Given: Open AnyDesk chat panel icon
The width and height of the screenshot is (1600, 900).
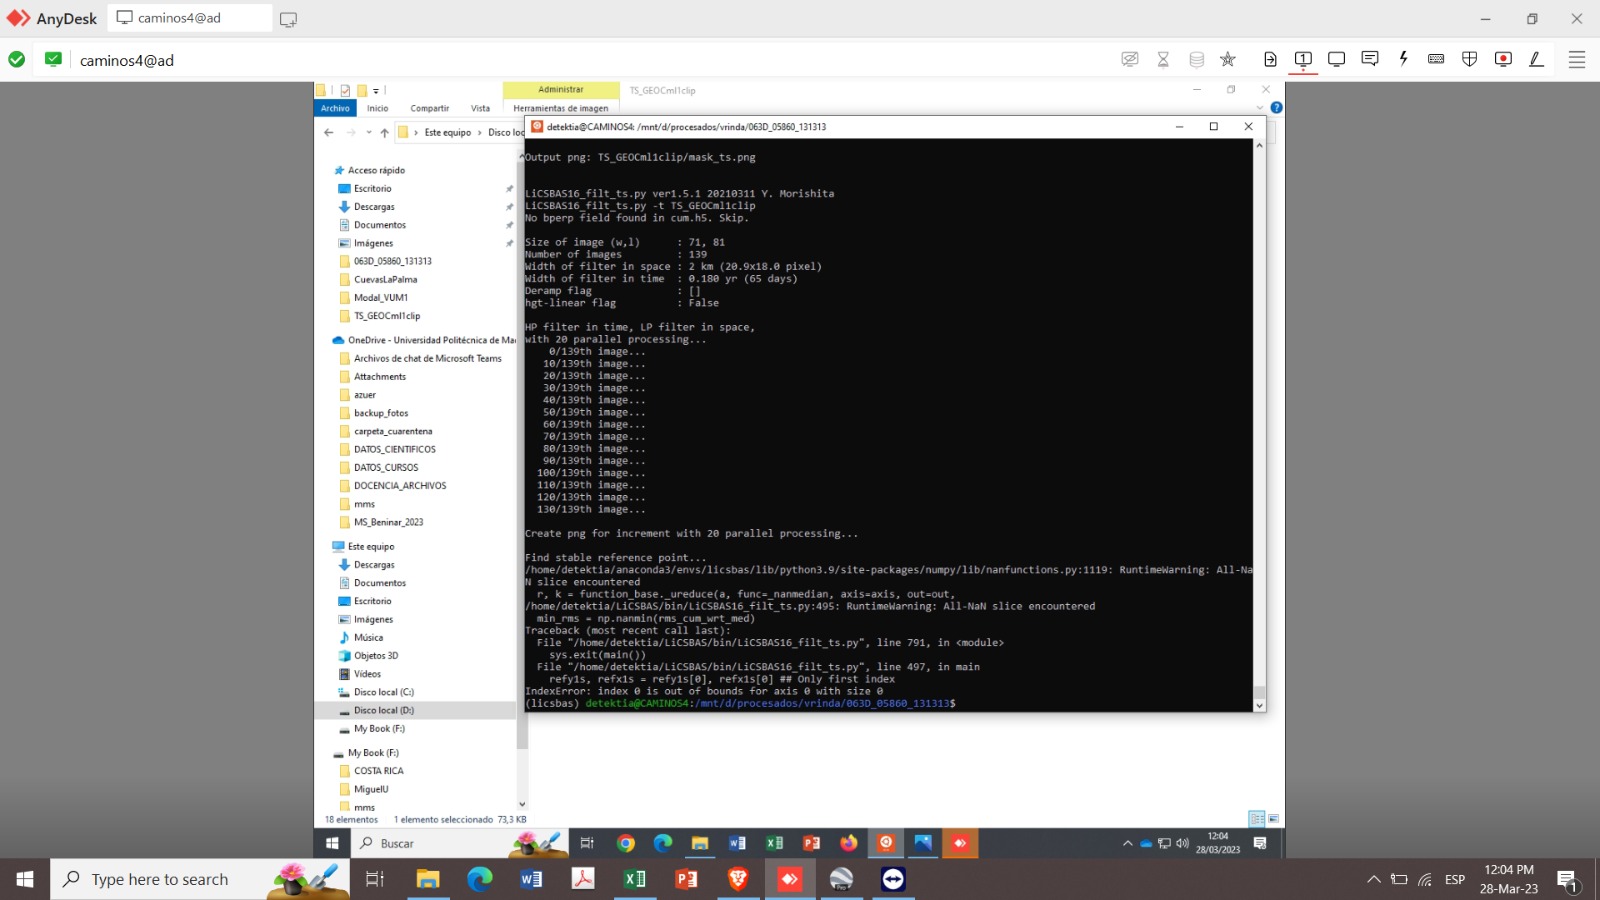Looking at the screenshot, I should 1370,59.
